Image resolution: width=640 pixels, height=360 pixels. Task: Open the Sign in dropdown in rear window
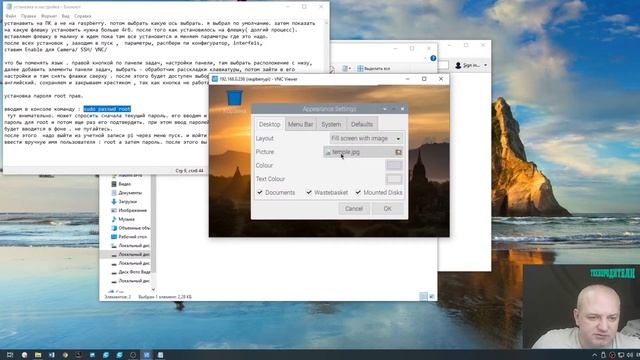[x=485, y=65]
